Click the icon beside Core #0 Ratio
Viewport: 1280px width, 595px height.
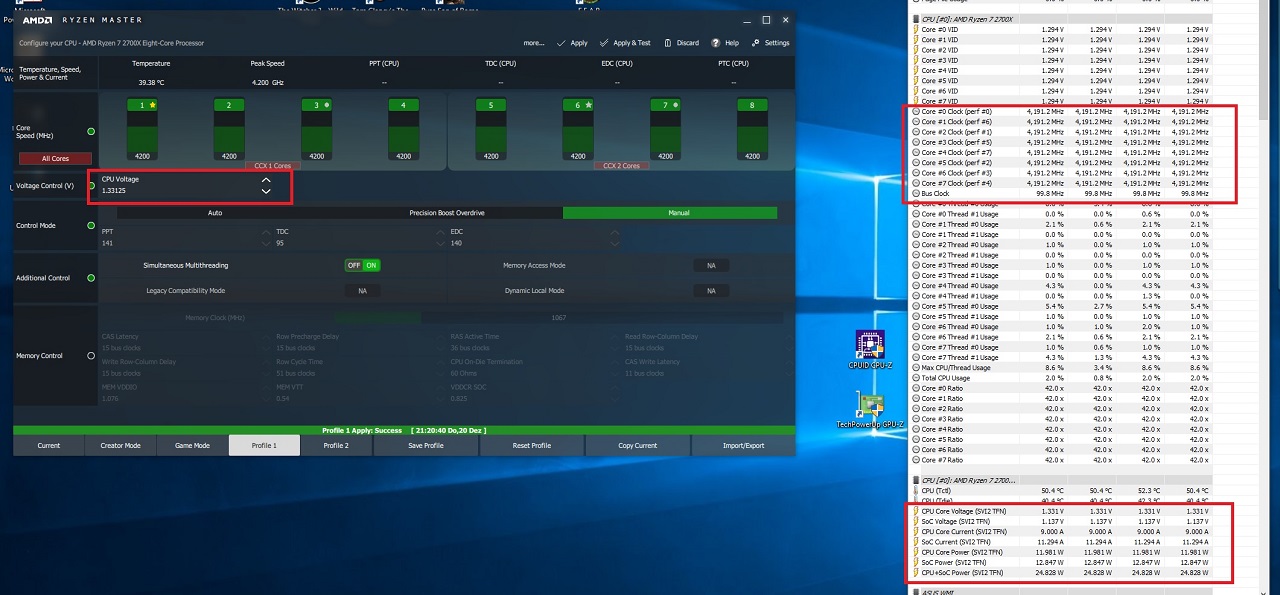click(916, 388)
